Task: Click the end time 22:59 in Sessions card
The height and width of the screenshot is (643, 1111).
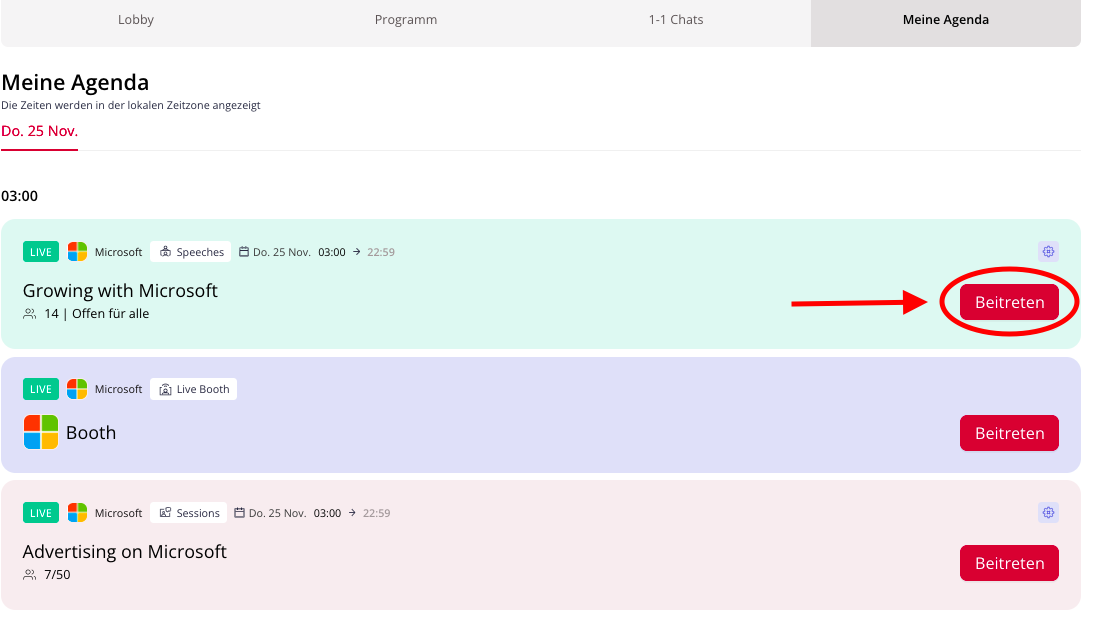Action: pyautogui.click(x=376, y=513)
